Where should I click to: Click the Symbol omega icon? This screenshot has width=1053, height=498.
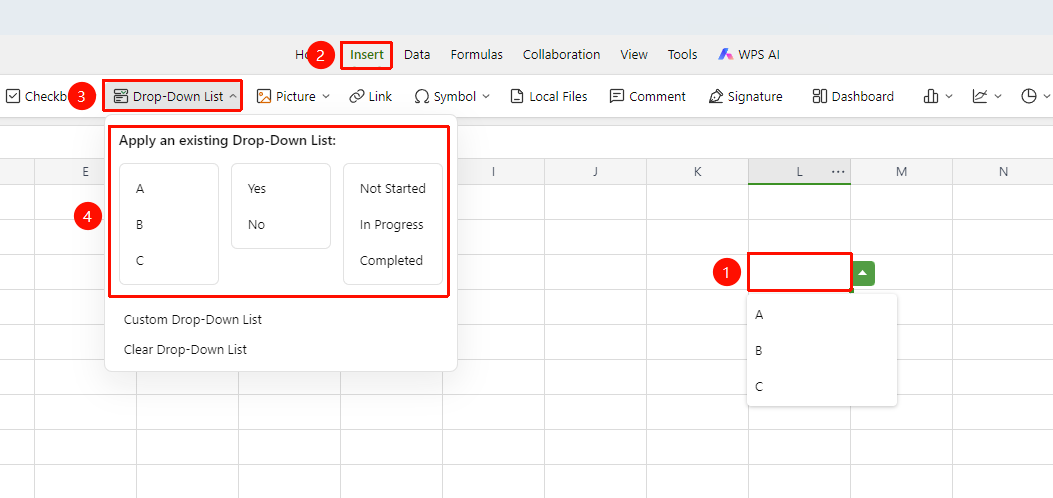(x=422, y=97)
